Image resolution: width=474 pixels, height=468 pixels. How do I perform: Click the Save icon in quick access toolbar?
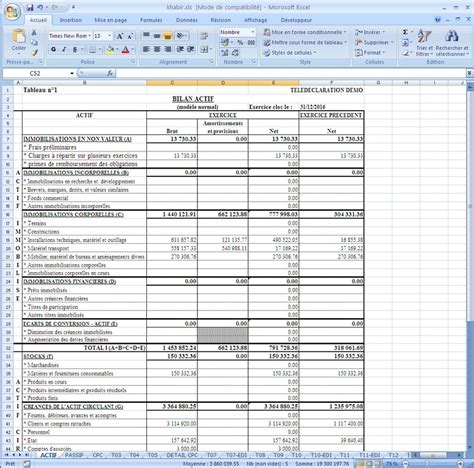click(x=30, y=7)
